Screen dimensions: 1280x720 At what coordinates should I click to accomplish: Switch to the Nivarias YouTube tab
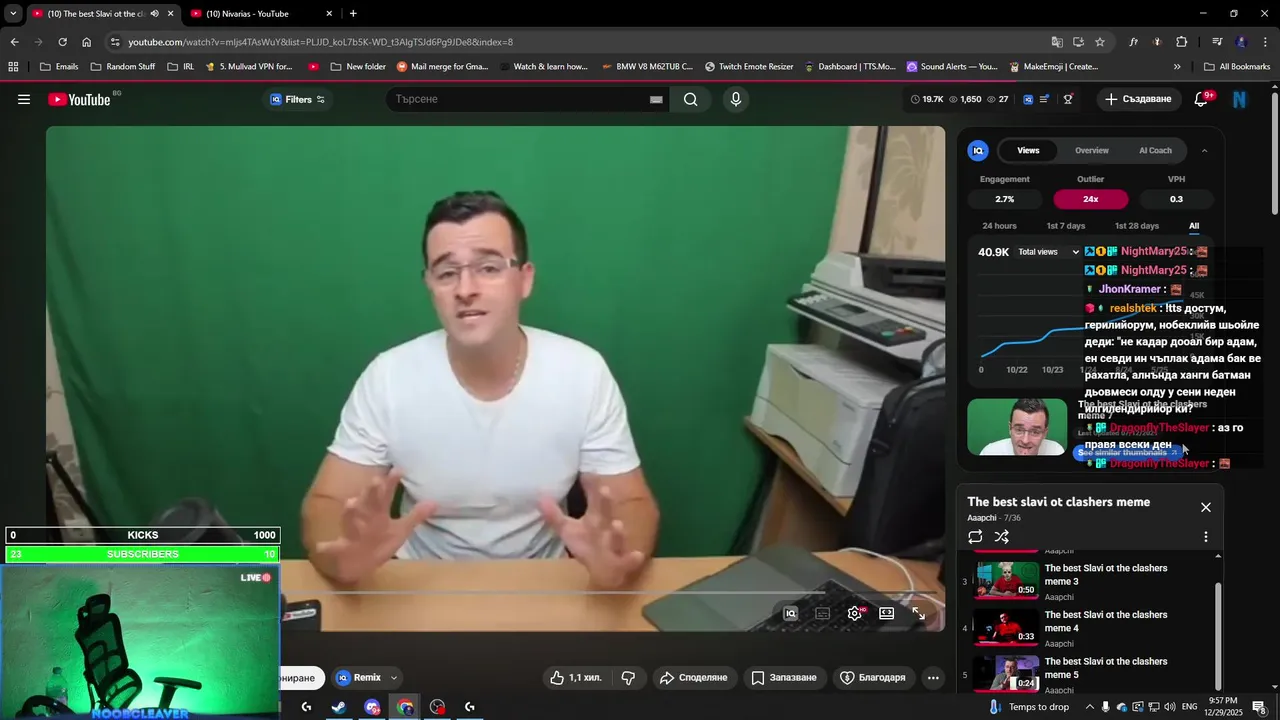[259, 14]
